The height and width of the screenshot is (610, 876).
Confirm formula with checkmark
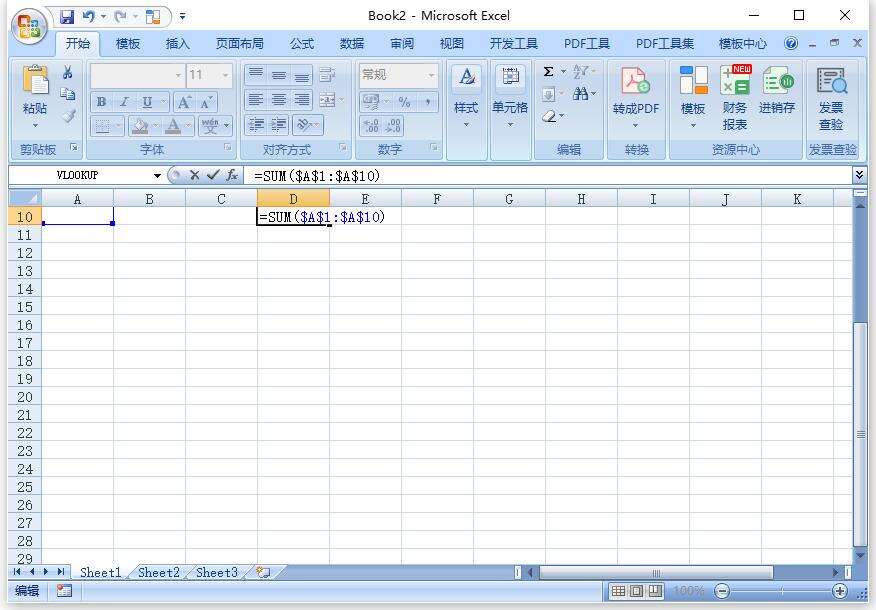click(213, 175)
